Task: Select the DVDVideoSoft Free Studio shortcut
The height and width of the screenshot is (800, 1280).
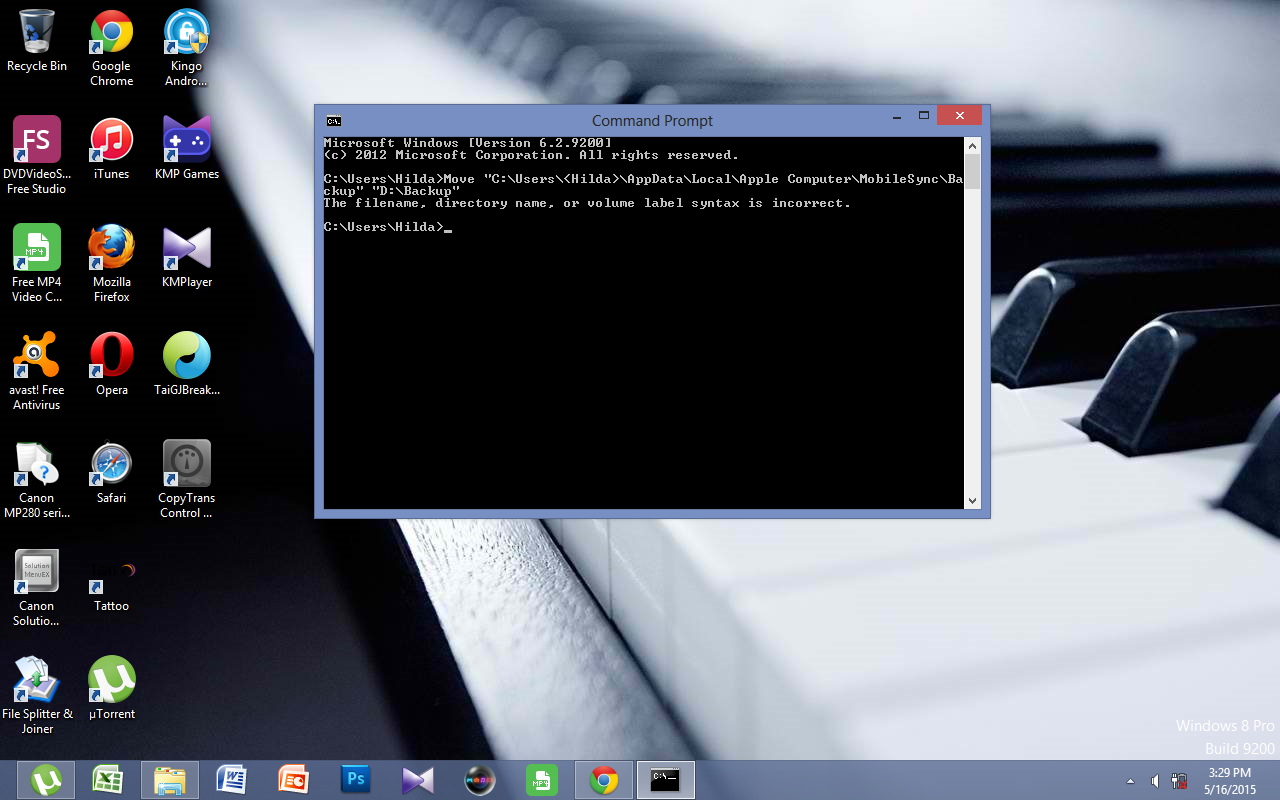Action: coord(37,156)
